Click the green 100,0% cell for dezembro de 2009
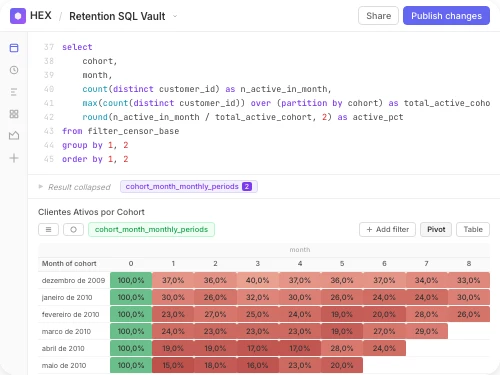The width and height of the screenshot is (500, 375). (x=131, y=280)
